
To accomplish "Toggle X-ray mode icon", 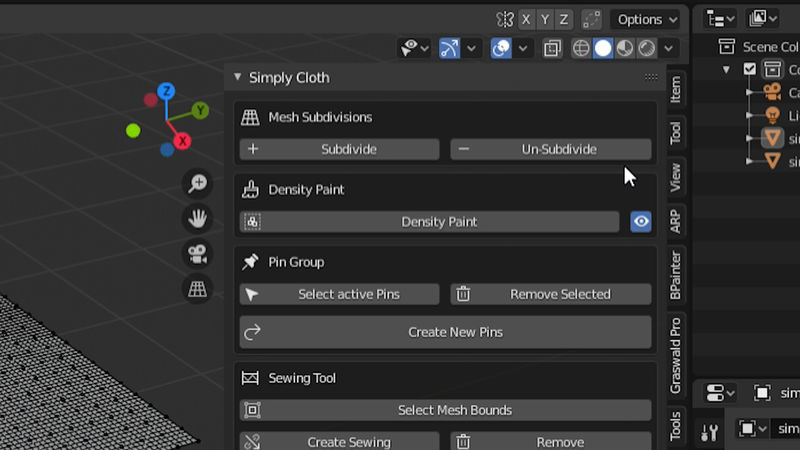I will (x=552, y=48).
